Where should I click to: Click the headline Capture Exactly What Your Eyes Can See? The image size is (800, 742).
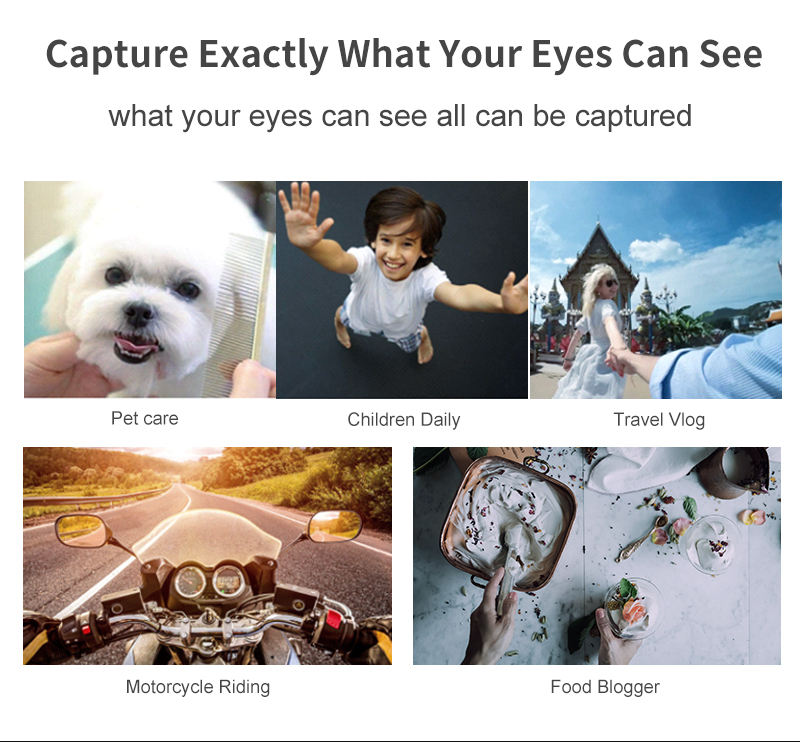click(x=404, y=54)
